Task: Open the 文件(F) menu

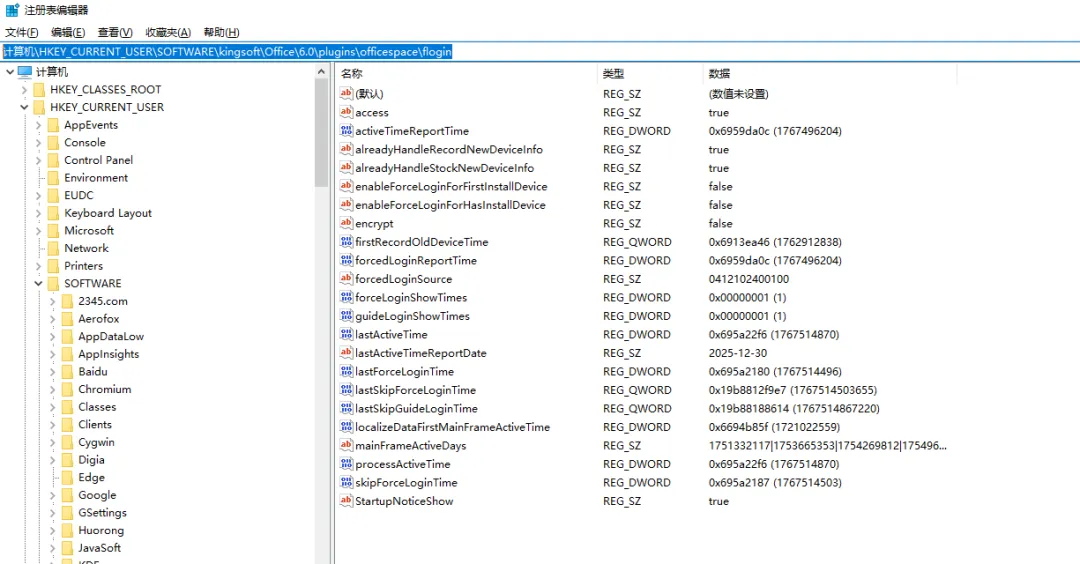Action: coord(21,32)
